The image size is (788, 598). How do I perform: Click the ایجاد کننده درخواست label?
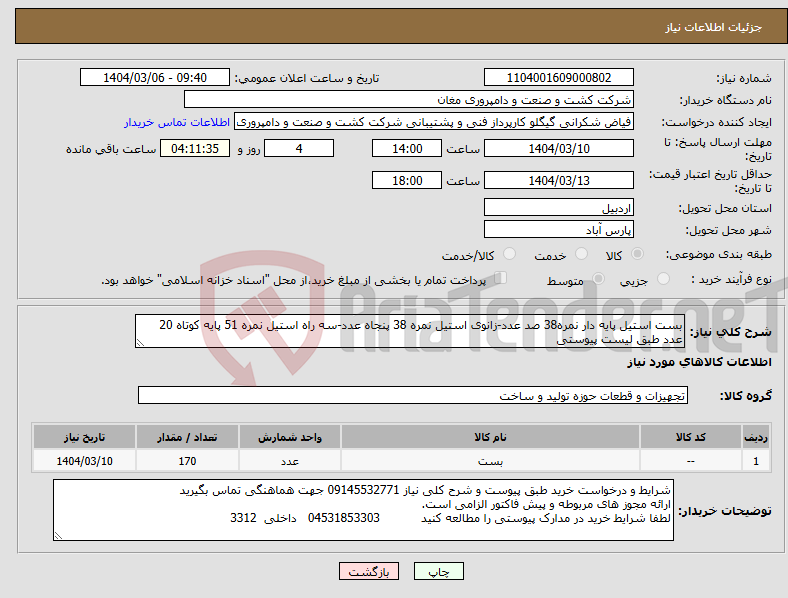point(717,123)
